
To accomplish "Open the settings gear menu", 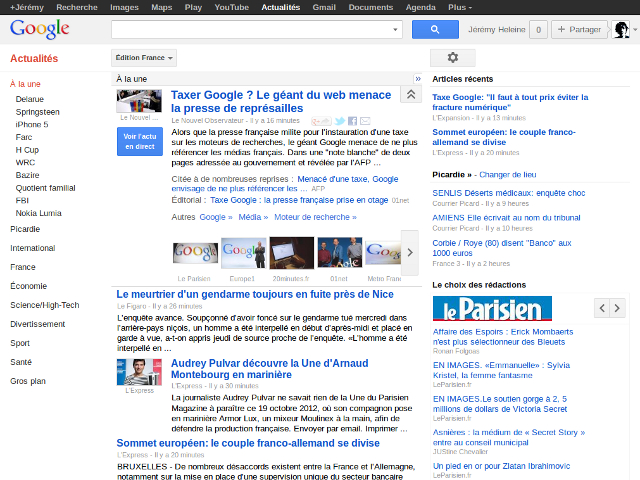I will (453, 58).
